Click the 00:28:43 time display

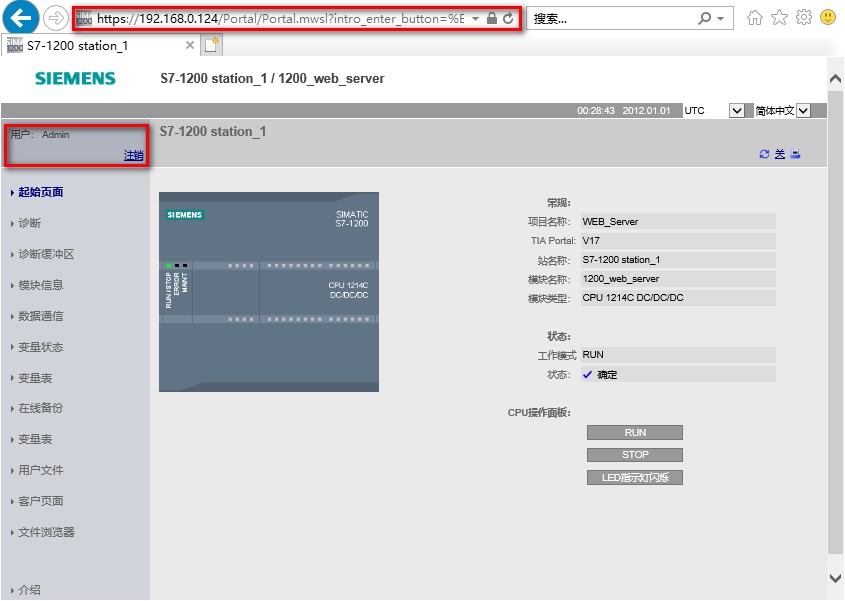[595, 110]
